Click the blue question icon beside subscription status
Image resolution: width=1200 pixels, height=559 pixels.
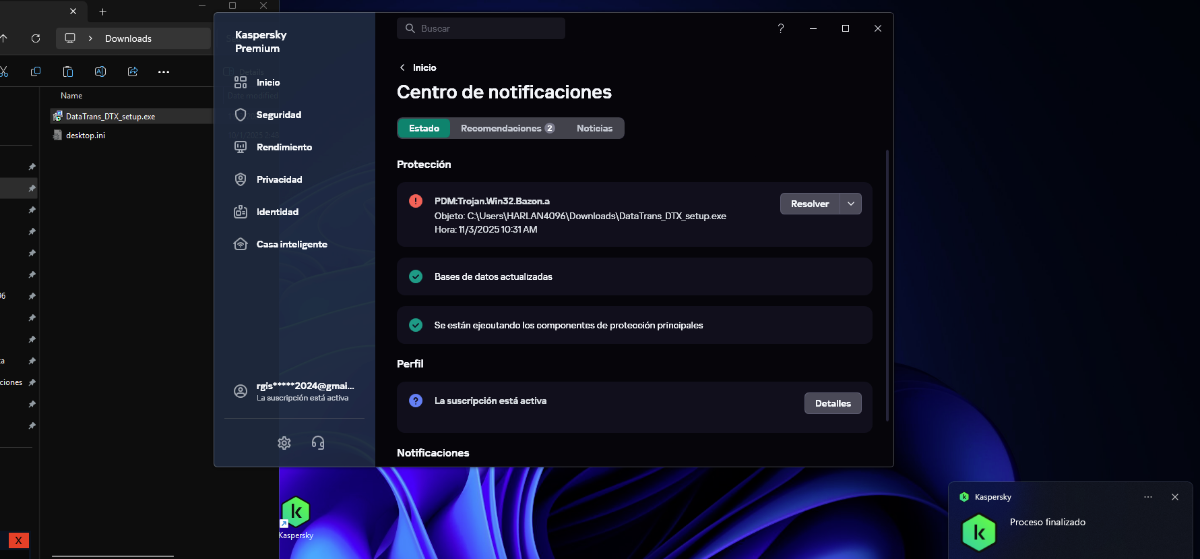(x=416, y=400)
